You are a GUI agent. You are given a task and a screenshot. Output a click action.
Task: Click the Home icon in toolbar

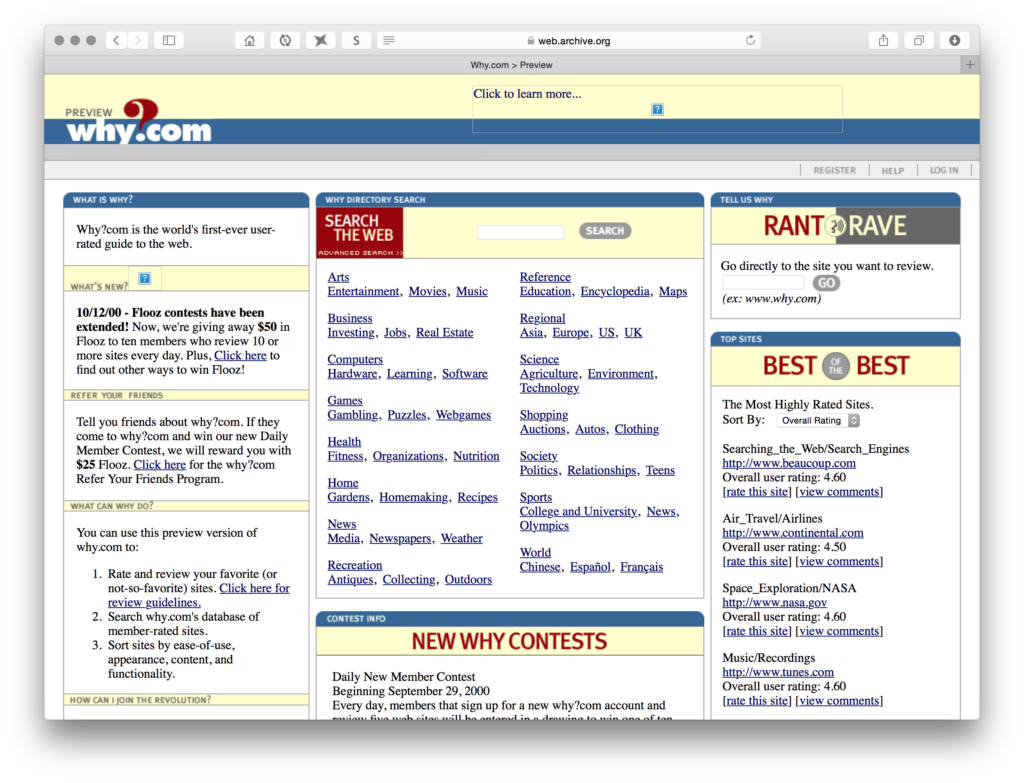(249, 40)
